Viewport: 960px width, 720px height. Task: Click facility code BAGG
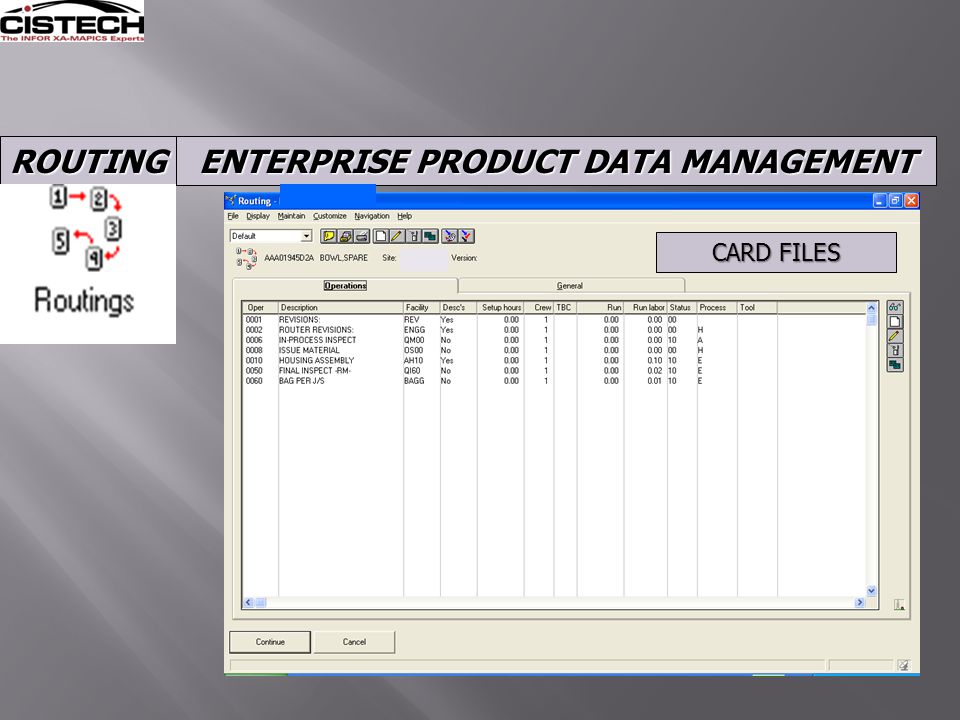tap(414, 381)
